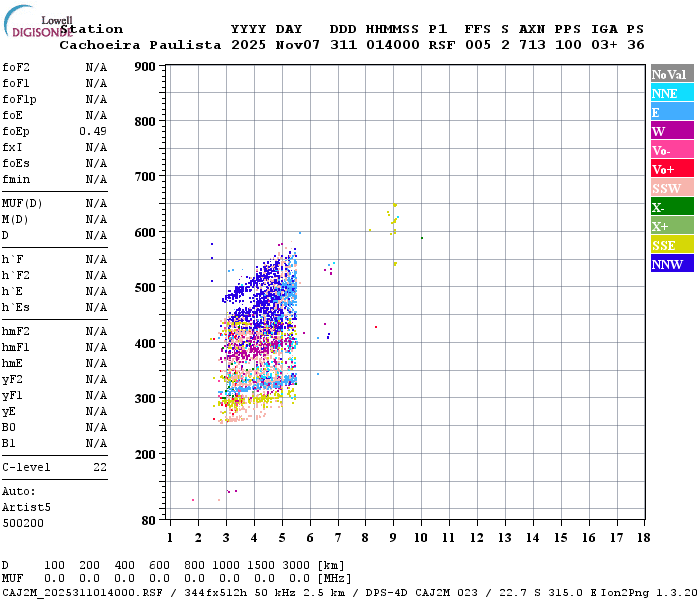Screen dimensions: 700x600
Task: Select the X- dark green legend swatch
Action: click(672, 207)
